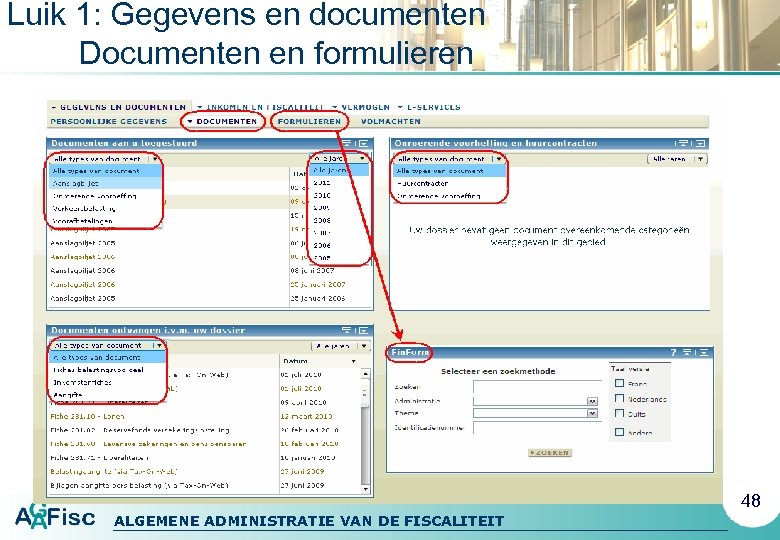Screen dimensions: 780x540
Task: Tick the Frans language checkbox
Action: tap(619, 383)
